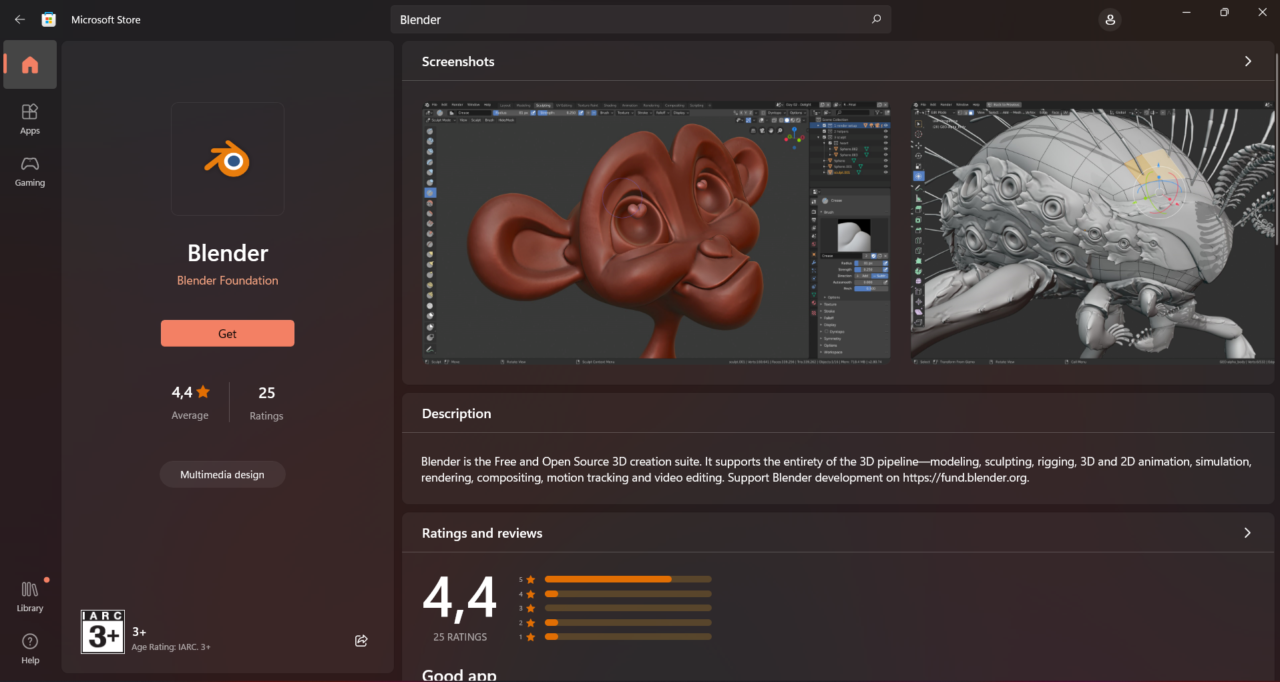Open the Home page in sidebar
Image resolution: width=1280 pixels, height=682 pixels.
pos(30,65)
